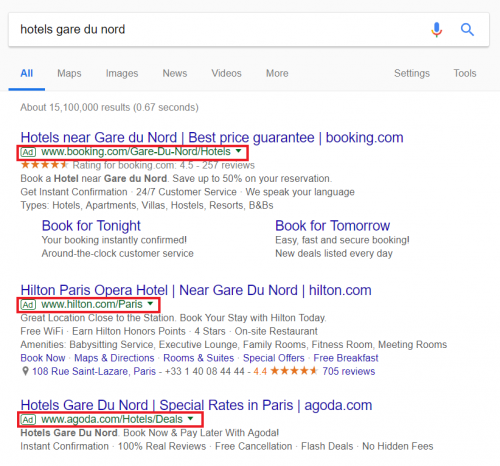Click the blue magnifier search icon
500x466 pixels.
click(467, 30)
